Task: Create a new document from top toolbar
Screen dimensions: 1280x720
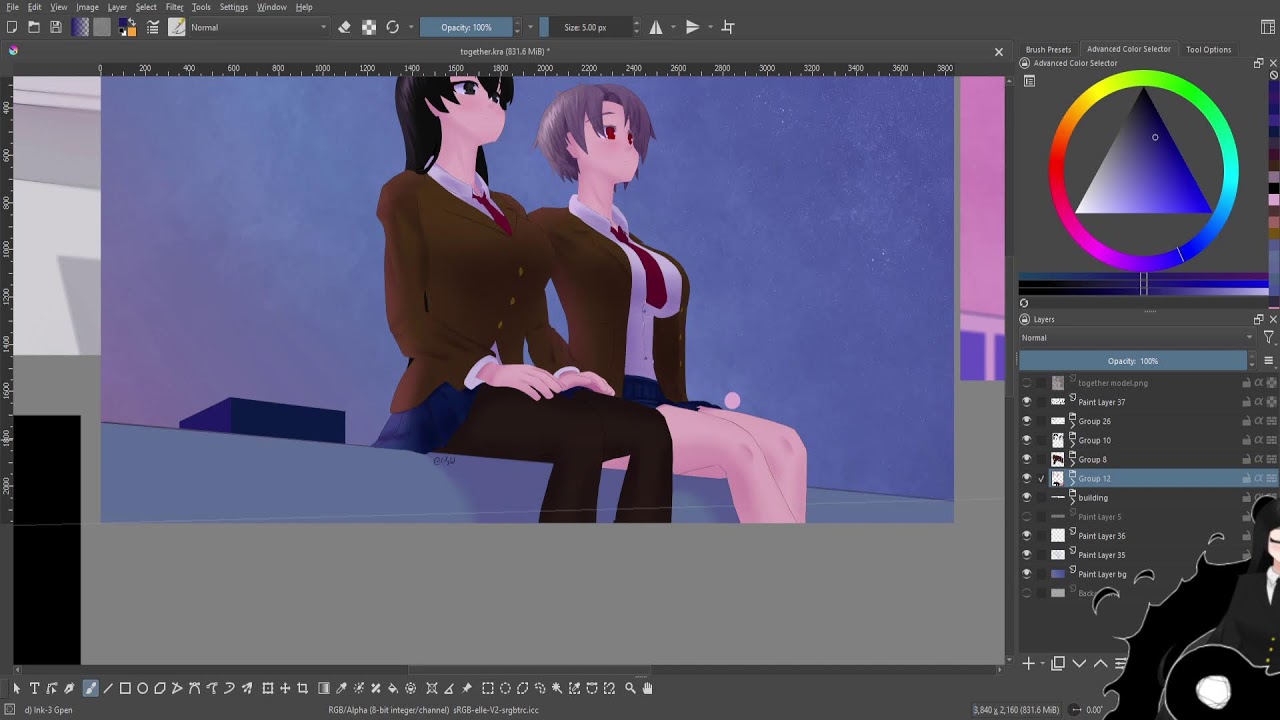Action: 12,28
